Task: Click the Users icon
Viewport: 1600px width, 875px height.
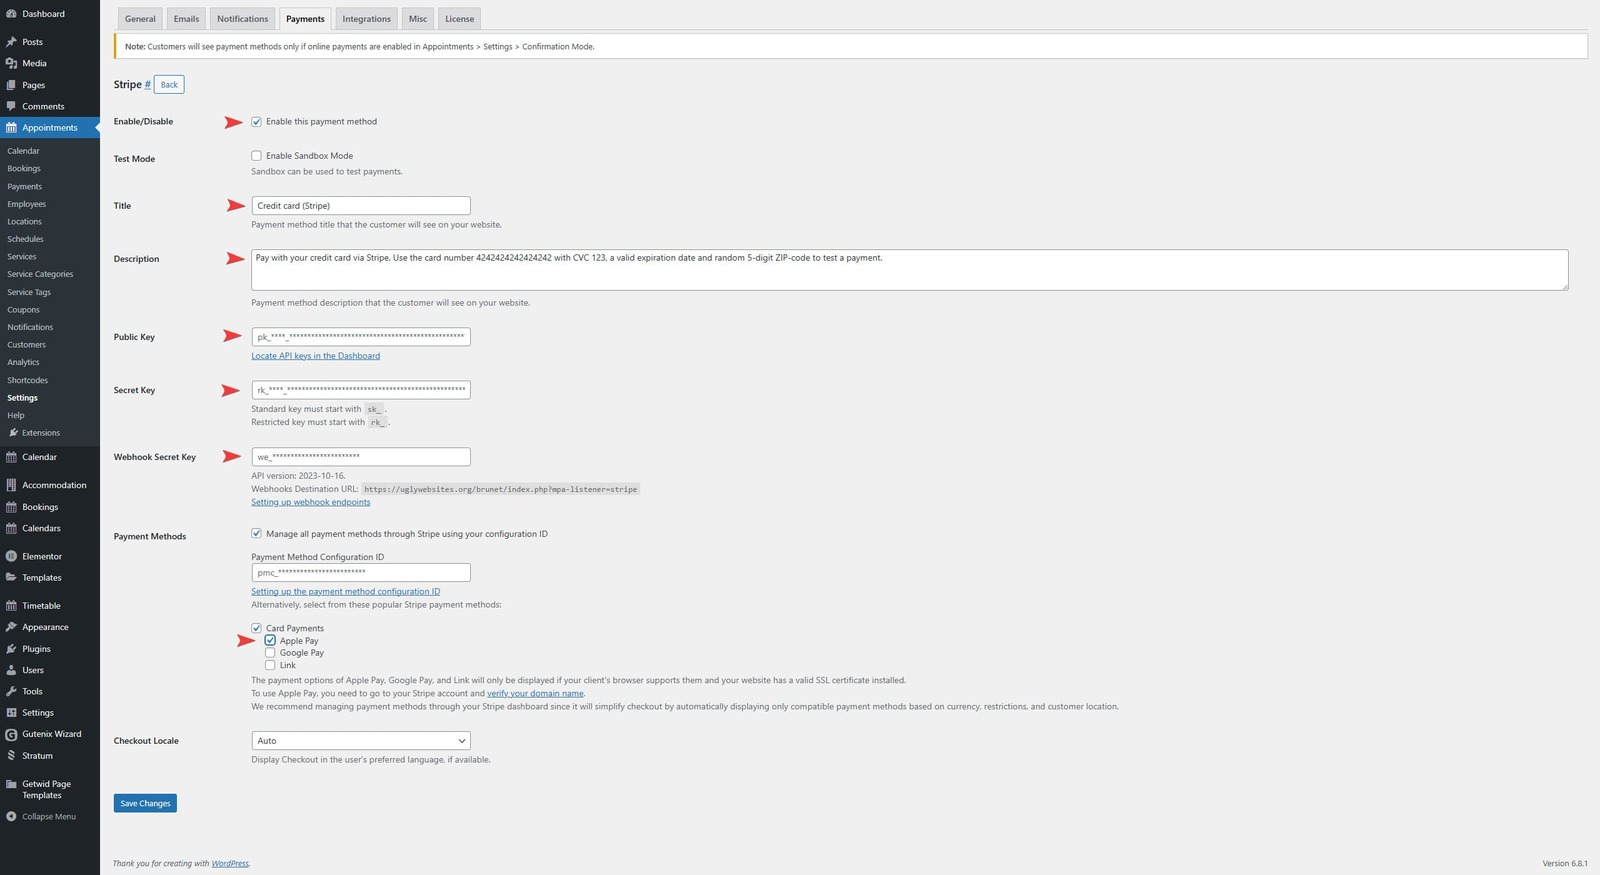Action: (x=11, y=670)
